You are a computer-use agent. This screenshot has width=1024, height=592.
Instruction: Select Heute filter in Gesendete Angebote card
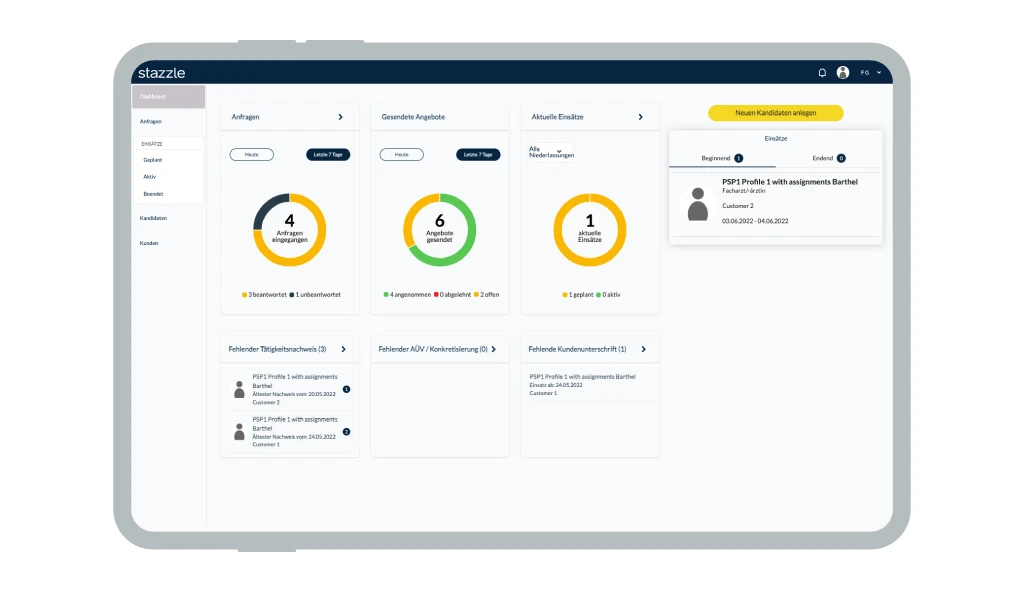click(x=402, y=155)
